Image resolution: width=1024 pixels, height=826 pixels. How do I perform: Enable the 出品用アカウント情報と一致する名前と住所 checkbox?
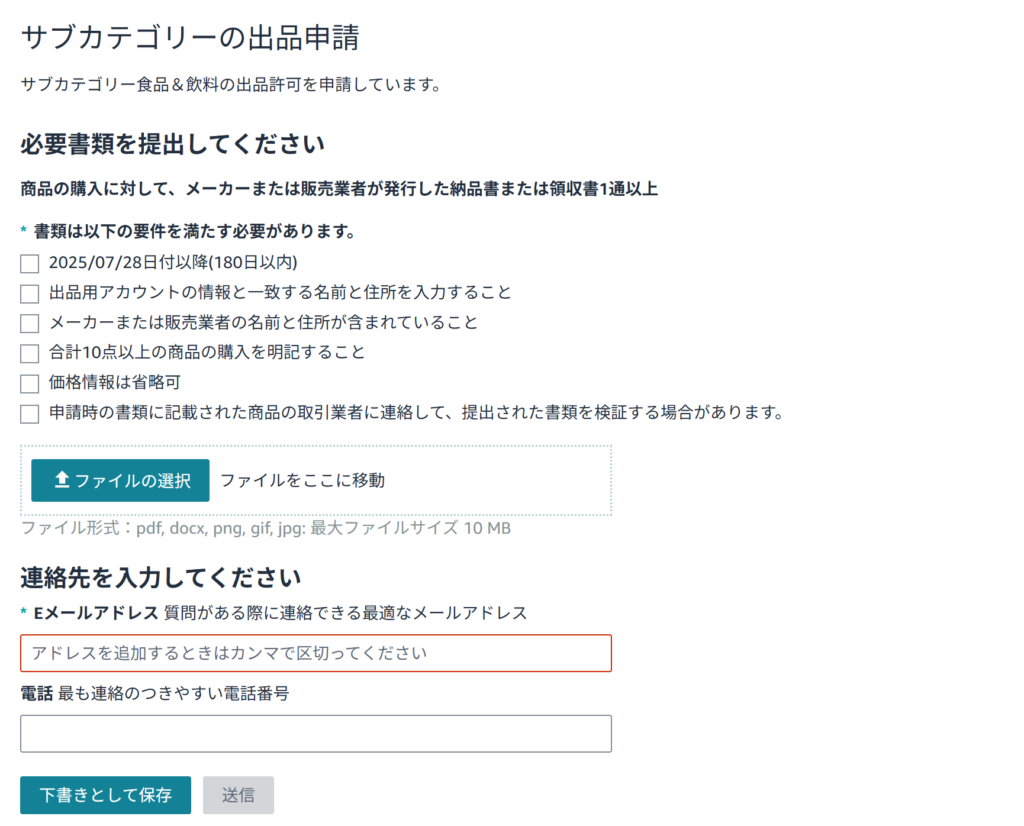[29, 293]
